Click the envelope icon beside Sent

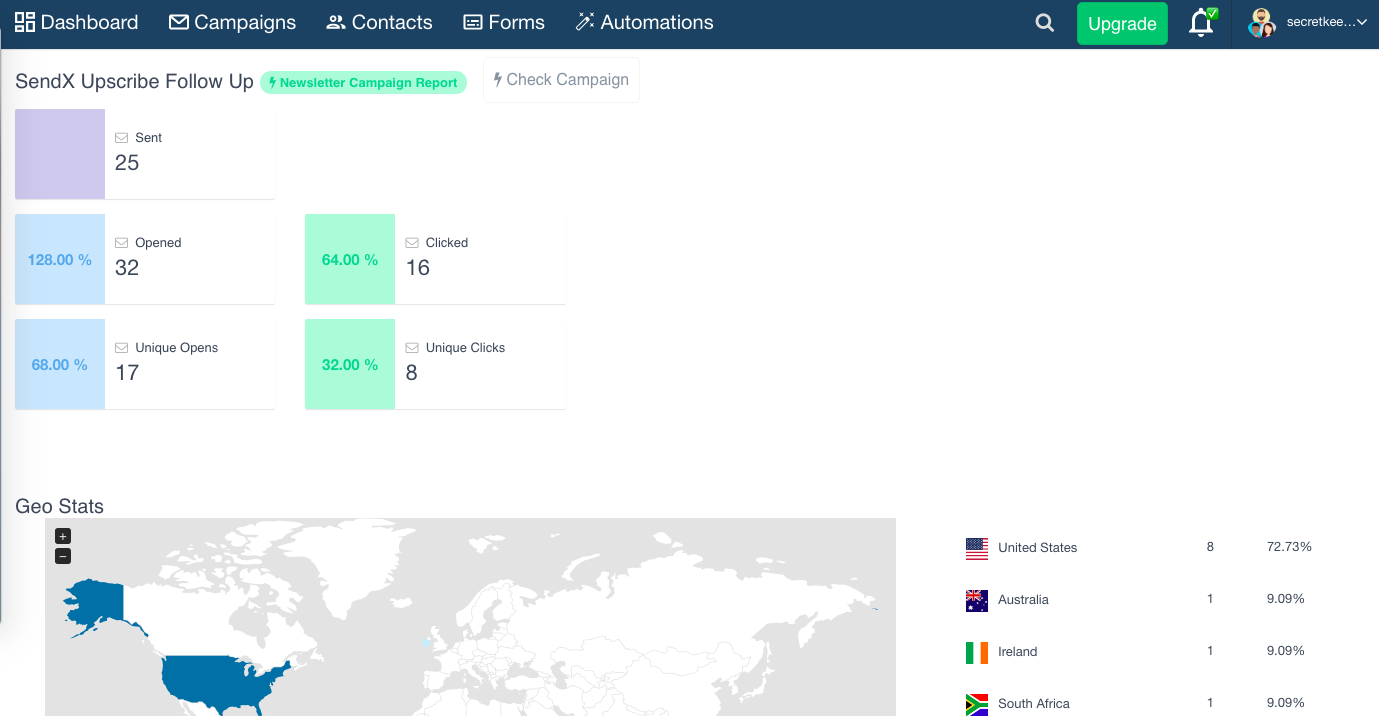click(x=122, y=138)
